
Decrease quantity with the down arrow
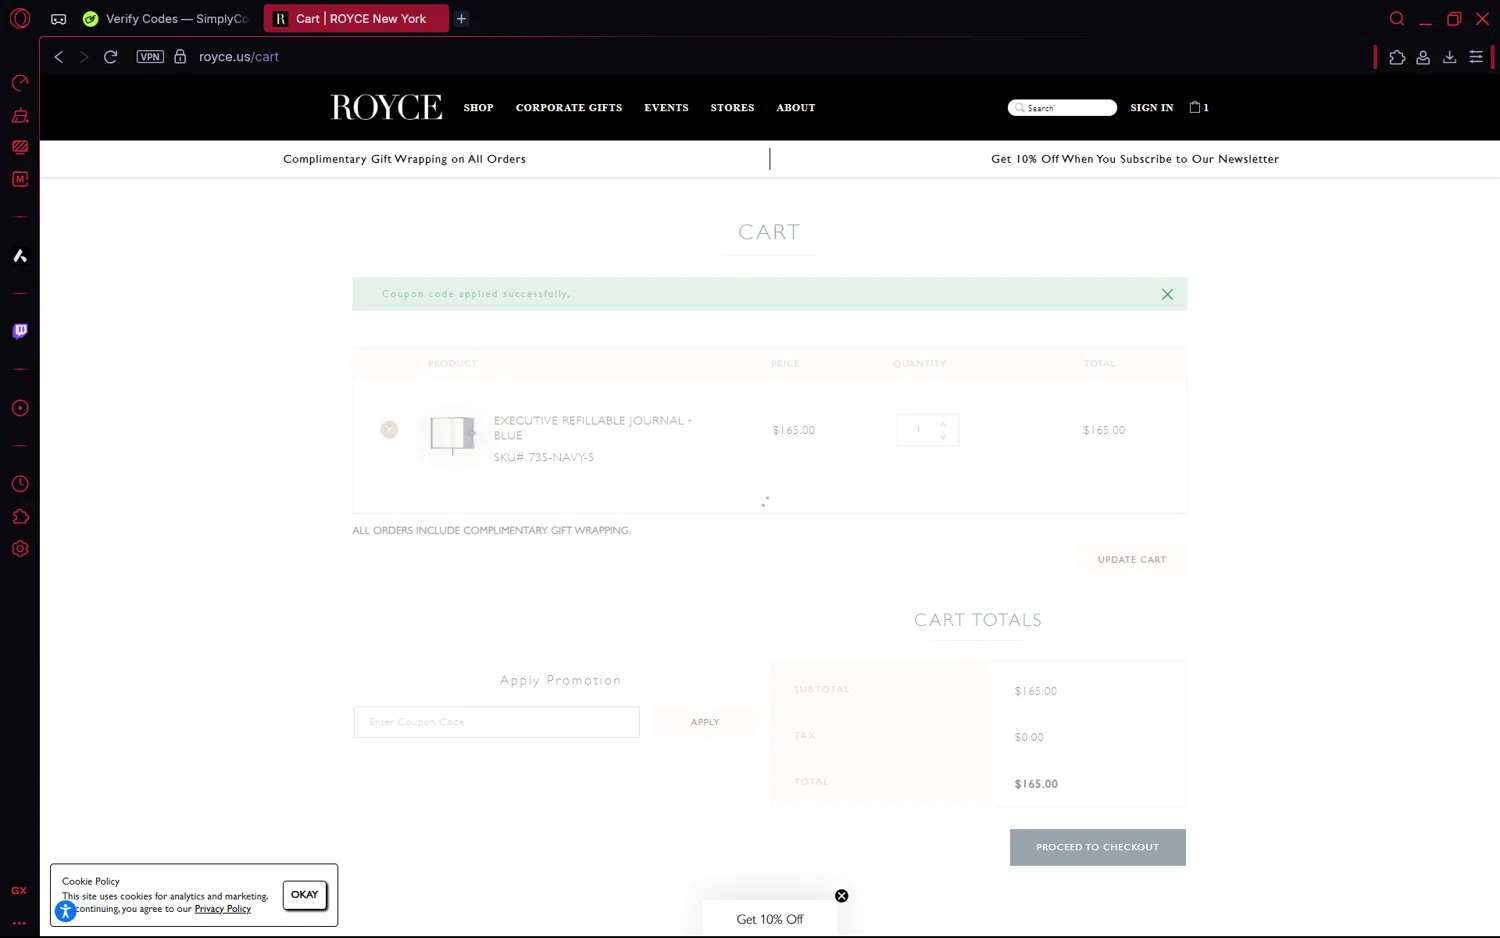click(x=943, y=437)
